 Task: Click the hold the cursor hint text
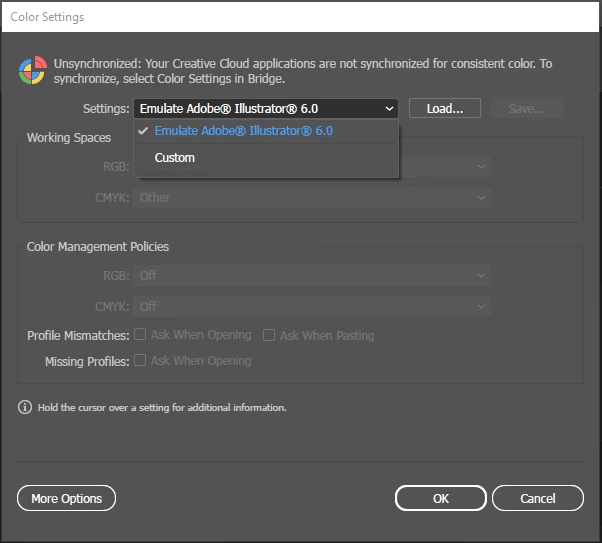click(x=162, y=407)
